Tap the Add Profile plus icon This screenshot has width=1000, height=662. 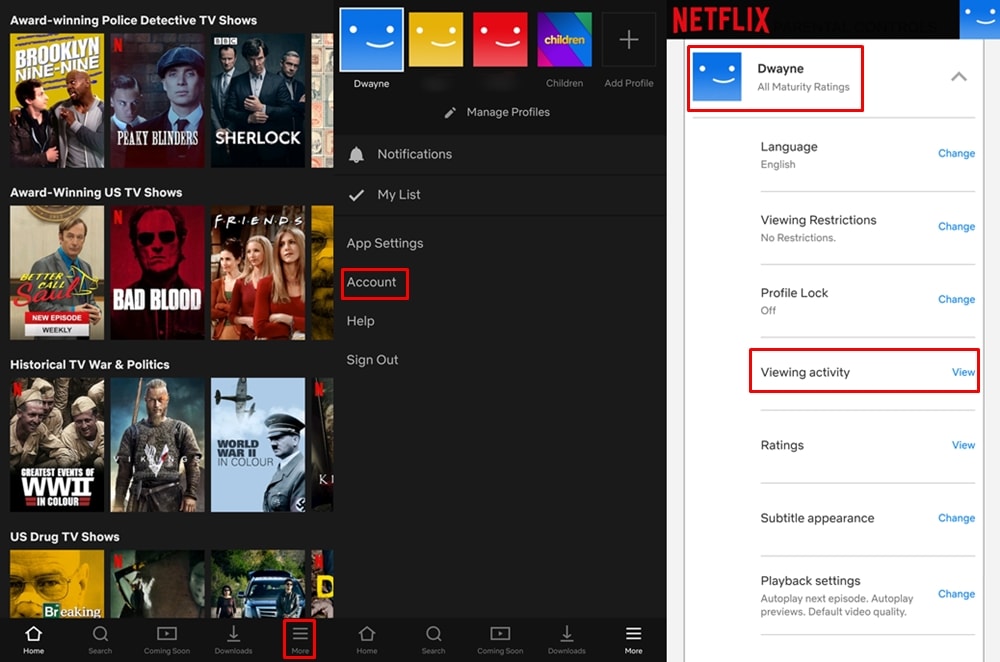click(x=629, y=40)
